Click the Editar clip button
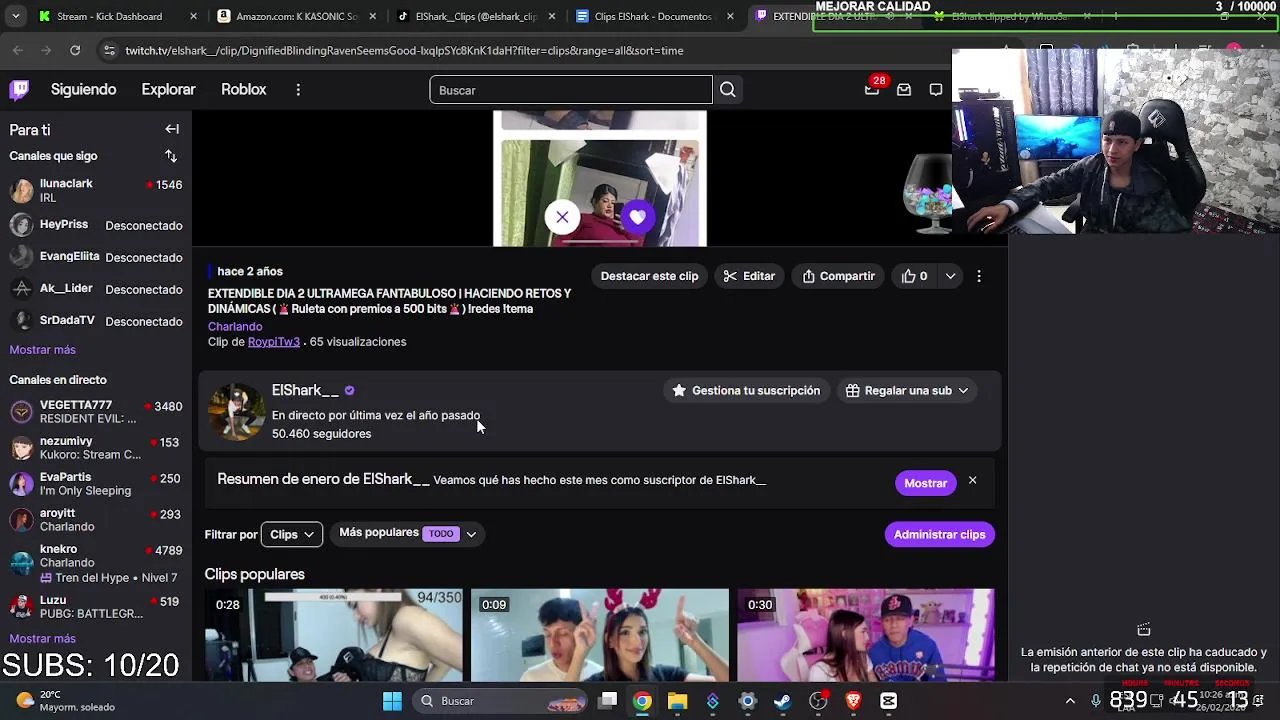1280x720 pixels. point(749,276)
